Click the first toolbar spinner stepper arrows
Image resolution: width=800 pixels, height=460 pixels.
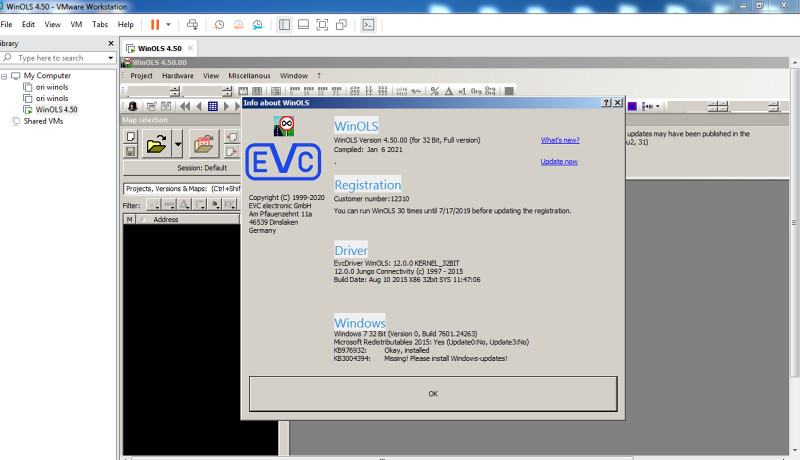[x=175, y=91]
